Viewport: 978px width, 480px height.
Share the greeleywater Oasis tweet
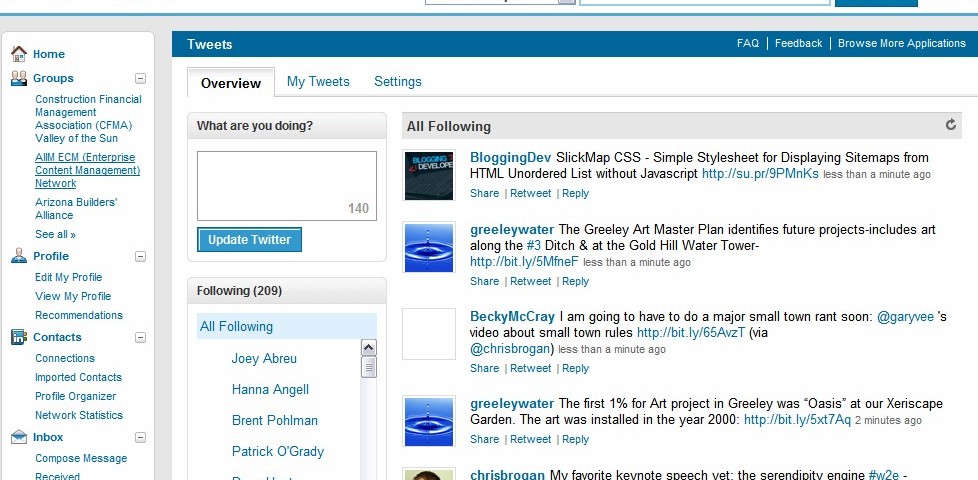click(485, 439)
